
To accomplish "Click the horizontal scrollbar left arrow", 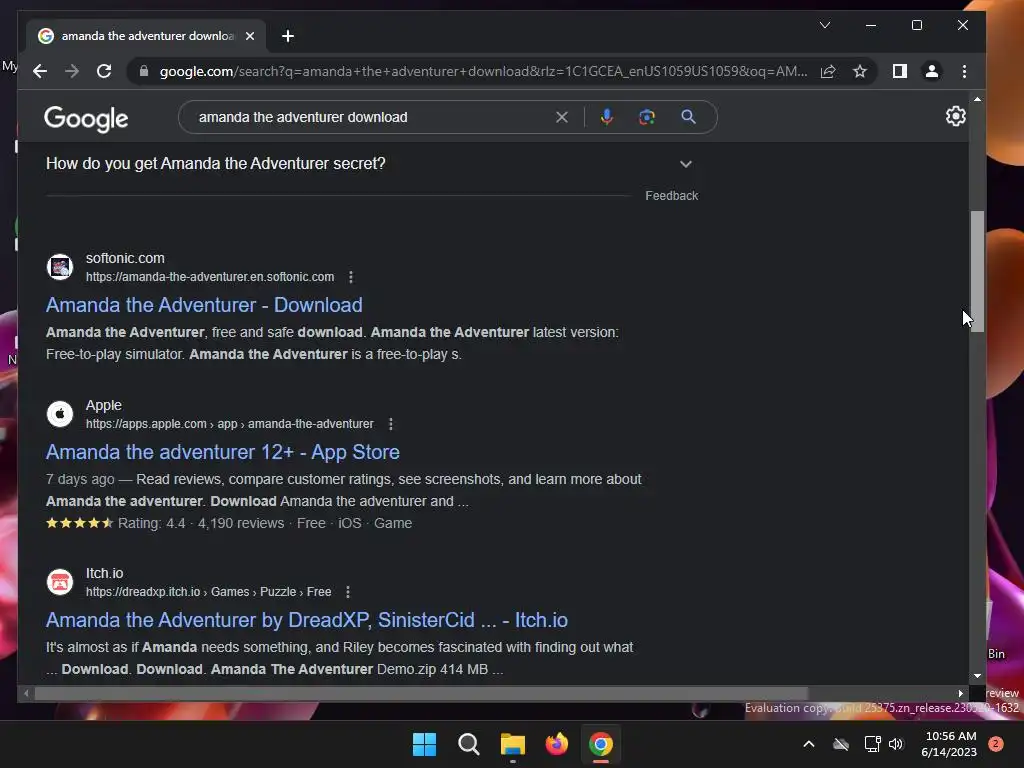I will [26, 693].
